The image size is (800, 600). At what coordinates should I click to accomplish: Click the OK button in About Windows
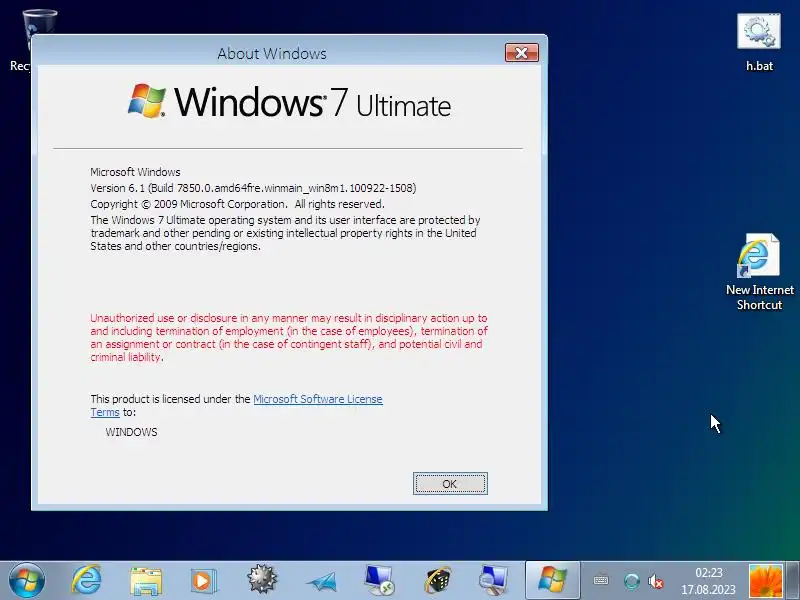point(450,484)
